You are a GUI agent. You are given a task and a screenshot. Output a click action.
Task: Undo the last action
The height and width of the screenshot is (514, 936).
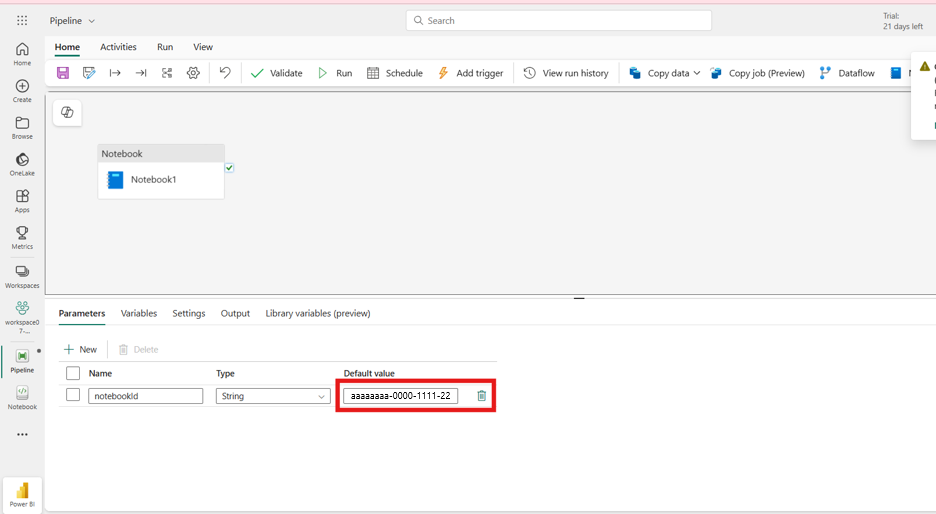pyautogui.click(x=224, y=73)
